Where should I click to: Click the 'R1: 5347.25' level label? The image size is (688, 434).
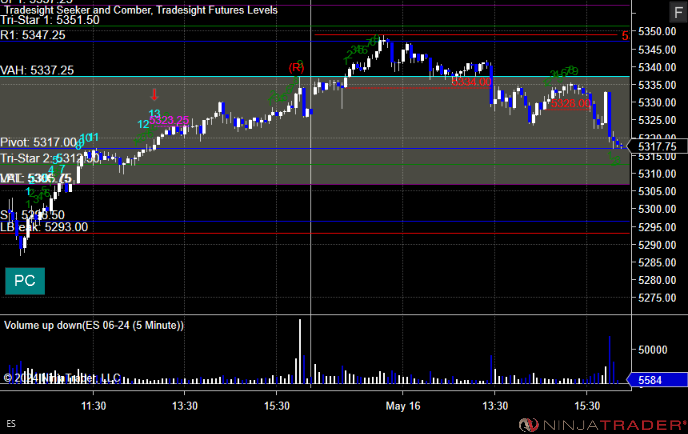tap(33, 35)
